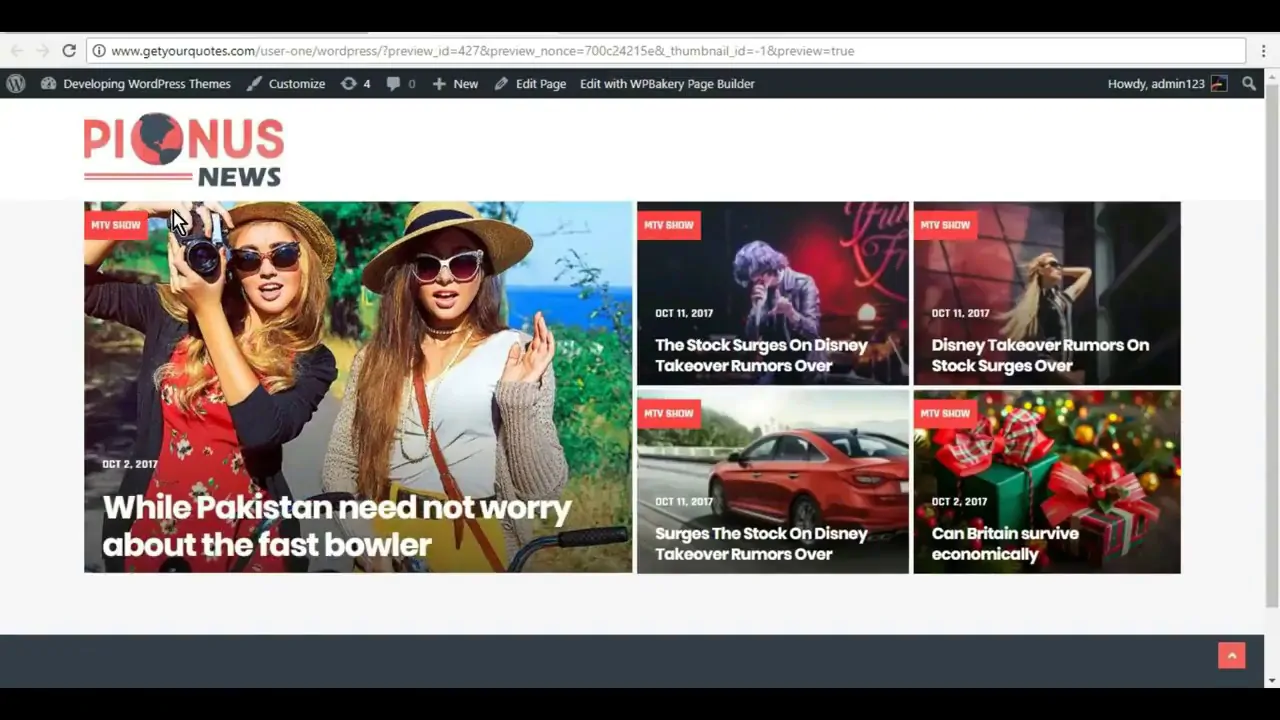This screenshot has height=720, width=1280.
Task: Open the WordPress logo menu
Action: coord(16,84)
